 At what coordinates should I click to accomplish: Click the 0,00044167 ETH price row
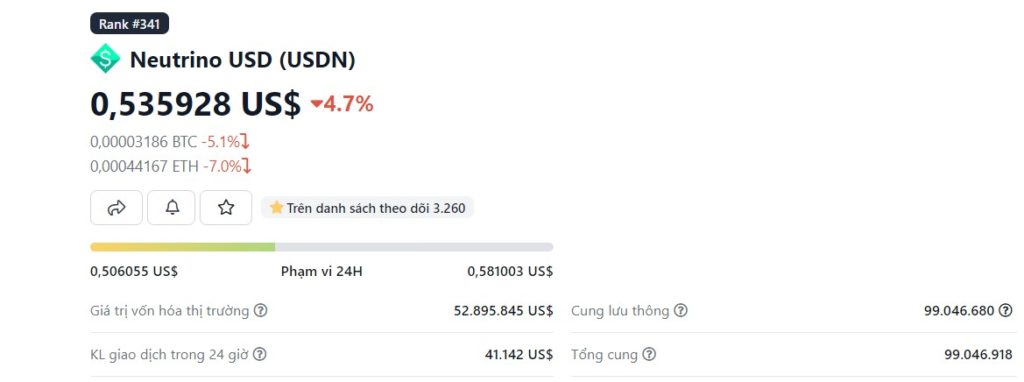[171, 166]
